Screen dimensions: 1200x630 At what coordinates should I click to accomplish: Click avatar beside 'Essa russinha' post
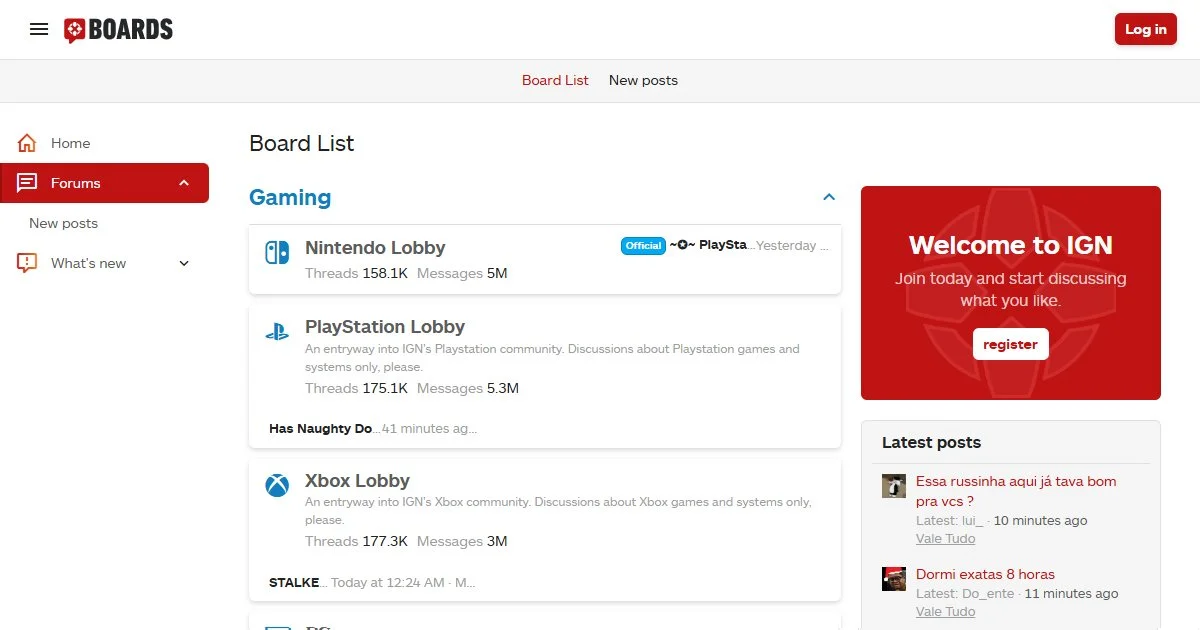click(894, 486)
